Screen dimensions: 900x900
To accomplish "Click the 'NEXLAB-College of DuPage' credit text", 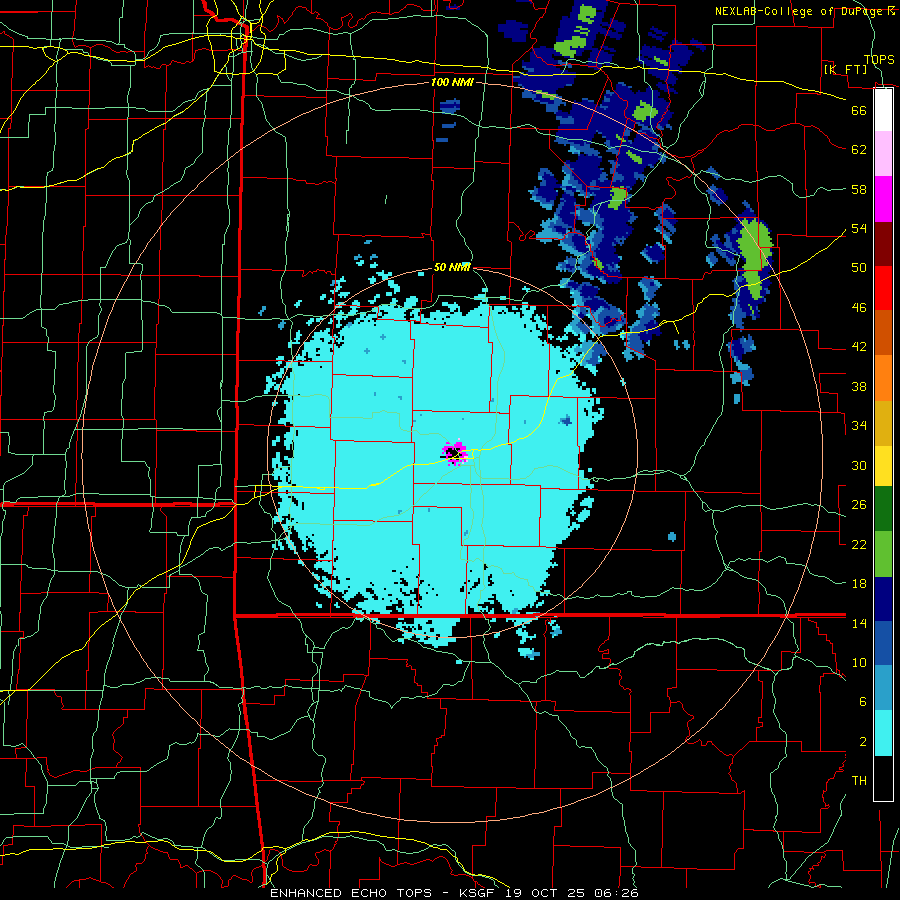I will click(800, 11).
